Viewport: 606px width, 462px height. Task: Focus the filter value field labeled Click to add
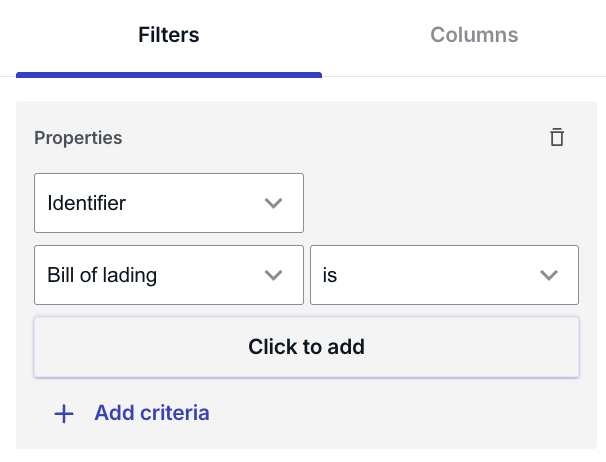[x=306, y=347]
